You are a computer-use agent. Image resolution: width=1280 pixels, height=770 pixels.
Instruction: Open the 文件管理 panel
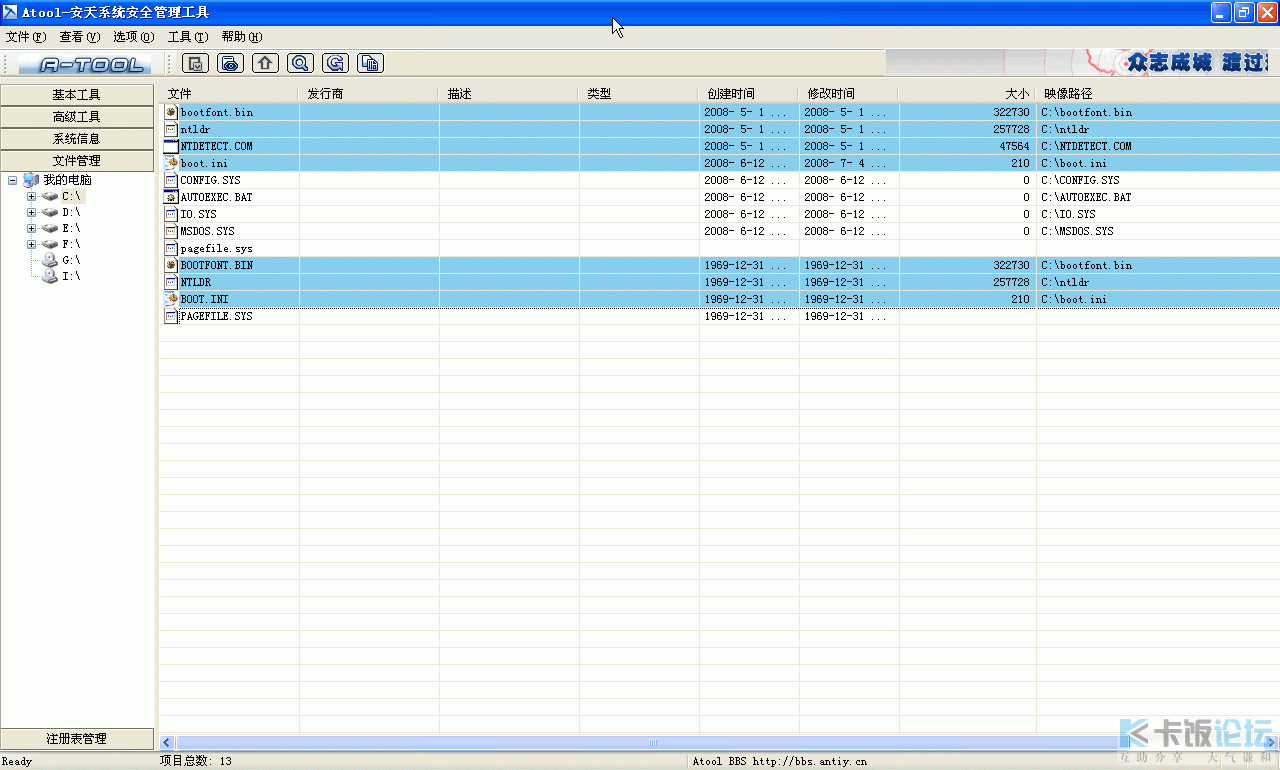77,161
